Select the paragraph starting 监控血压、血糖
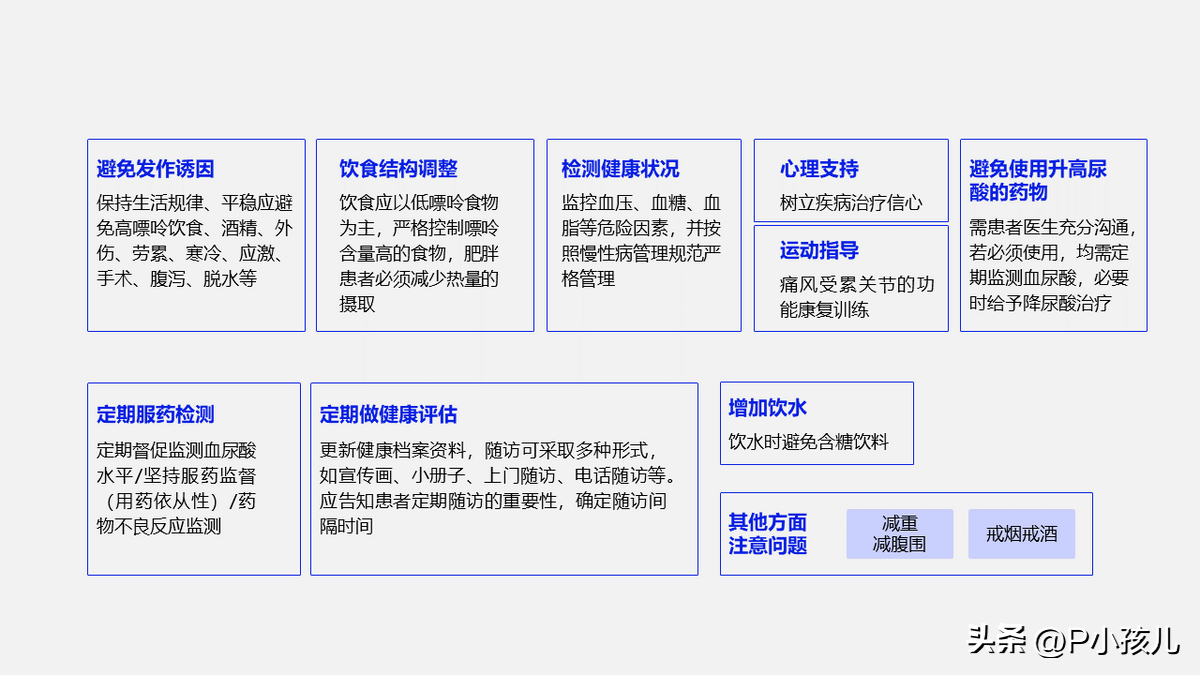This screenshot has width=1200, height=675. tap(641, 240)
